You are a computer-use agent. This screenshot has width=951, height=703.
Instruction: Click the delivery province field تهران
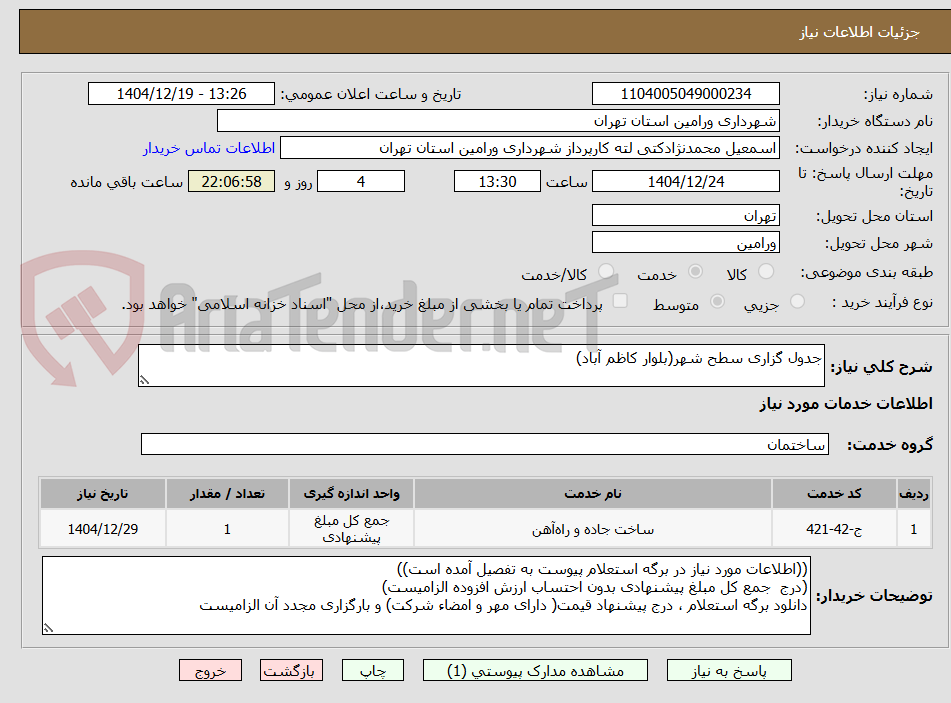[685, 216]
